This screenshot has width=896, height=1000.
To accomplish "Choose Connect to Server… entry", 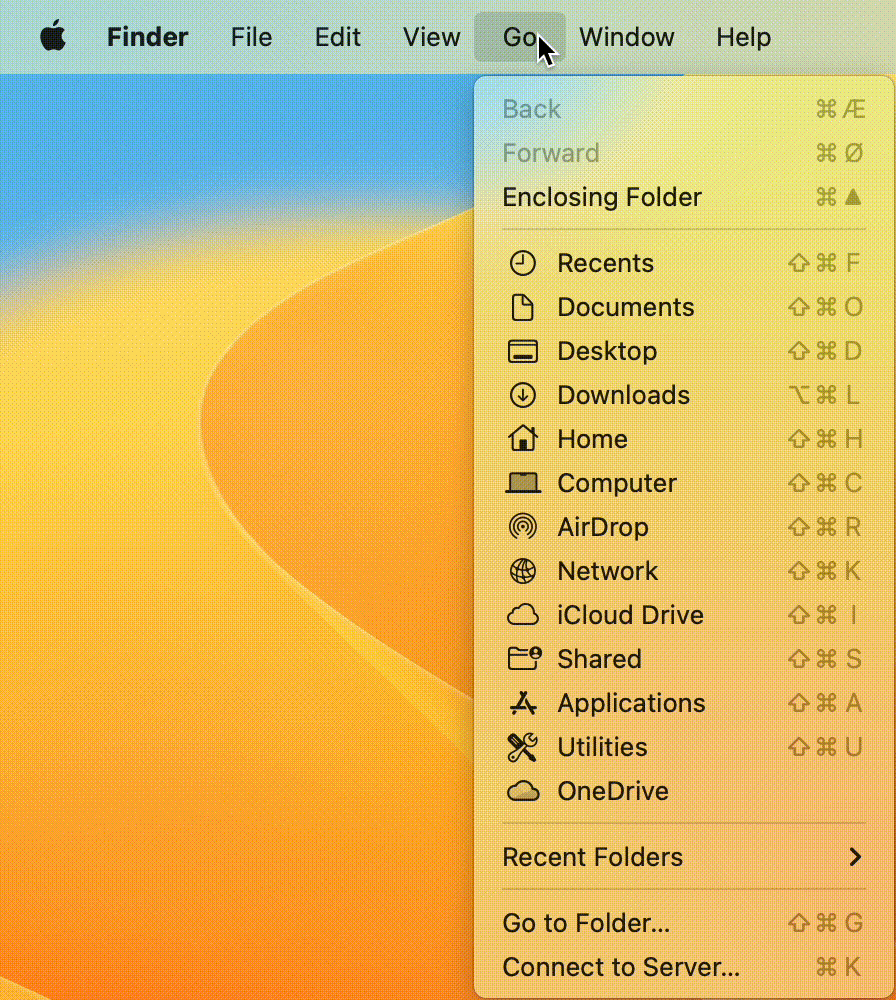I will tap(621, 967).
